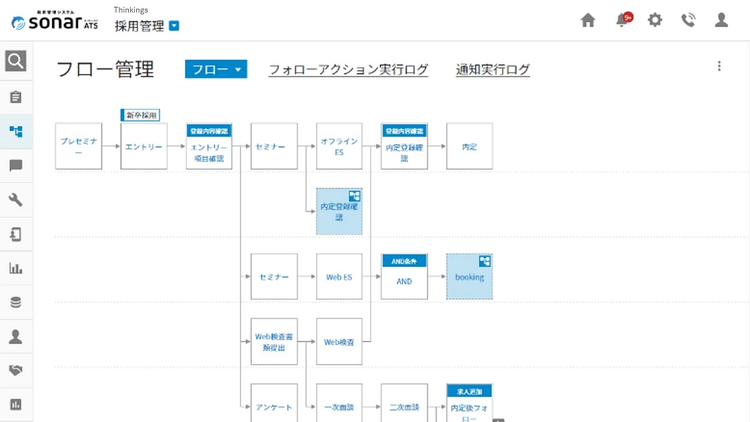Viewport: 750px width, 422px height.
Task: Open settings gear in top bar
Action: [655, 20]
